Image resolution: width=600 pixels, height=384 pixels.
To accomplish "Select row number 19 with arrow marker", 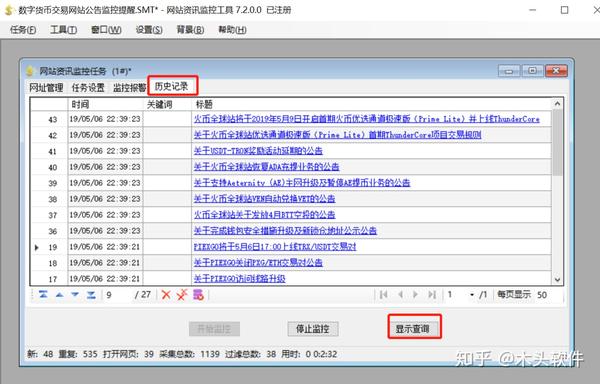I will [49, 247].
